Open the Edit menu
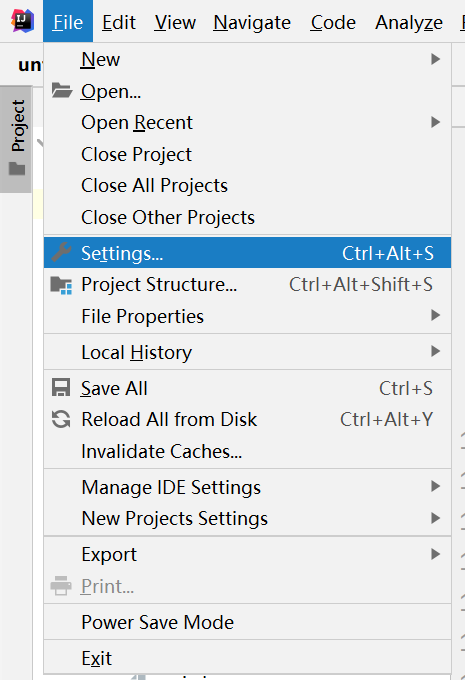This screenshot has height=680, width=465. pos(119,22)
